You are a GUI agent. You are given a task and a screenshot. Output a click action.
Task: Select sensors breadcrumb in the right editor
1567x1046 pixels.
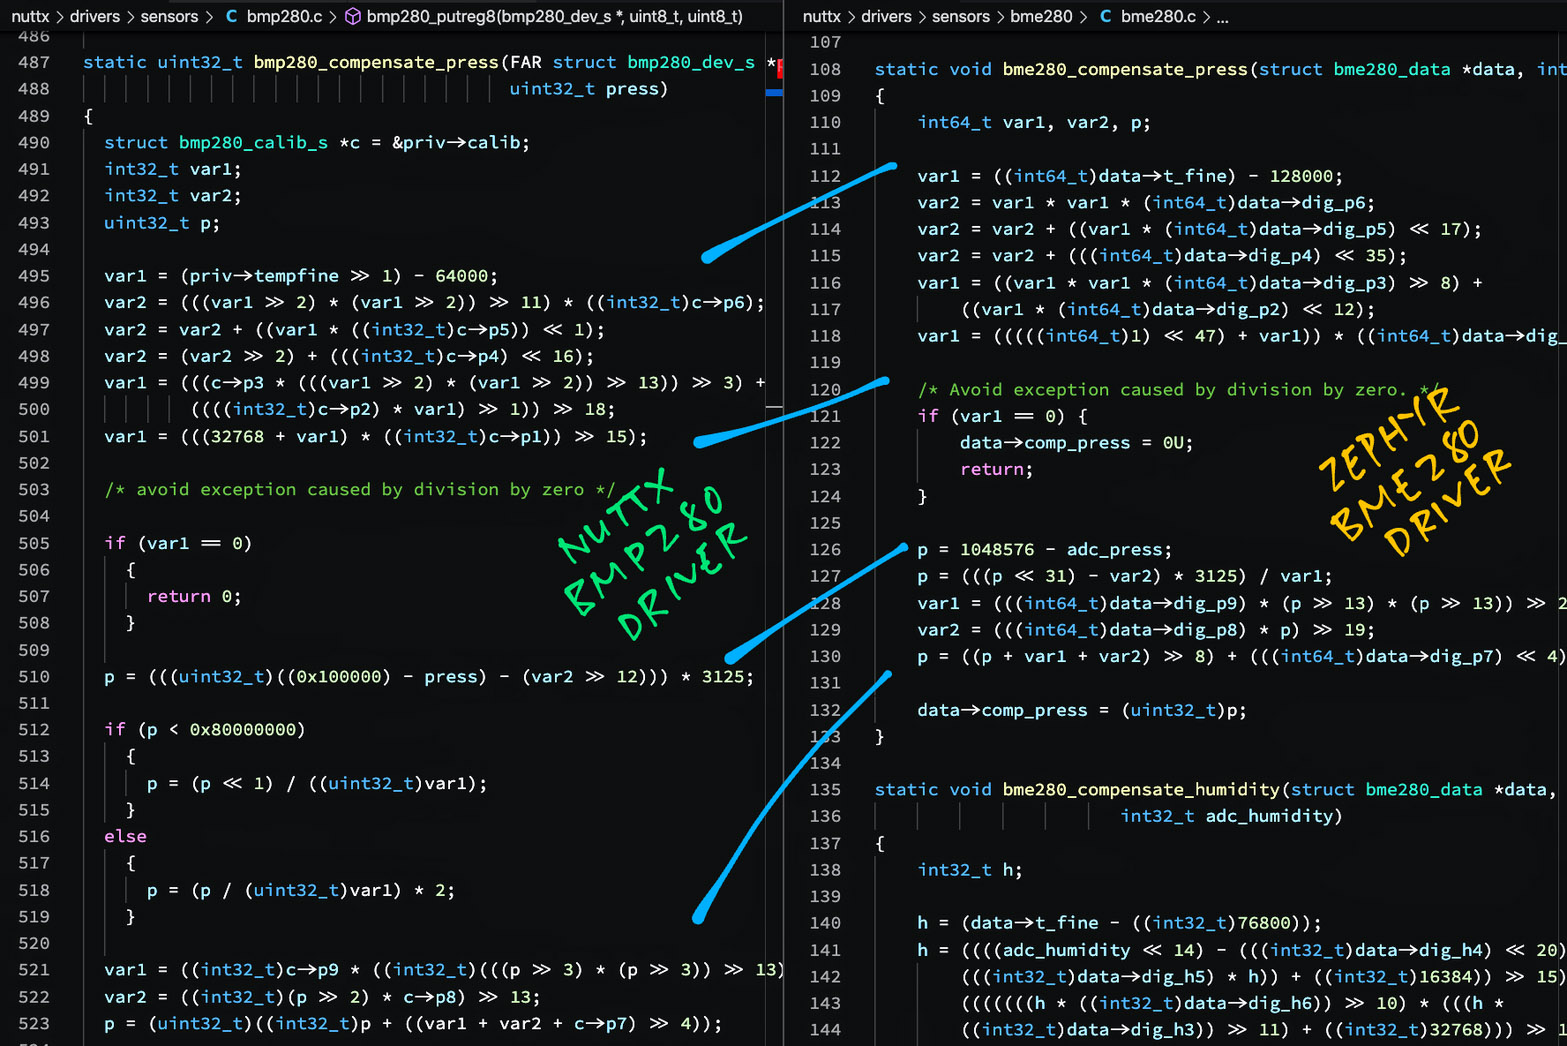pyautogui.click(x=961, y=16)
